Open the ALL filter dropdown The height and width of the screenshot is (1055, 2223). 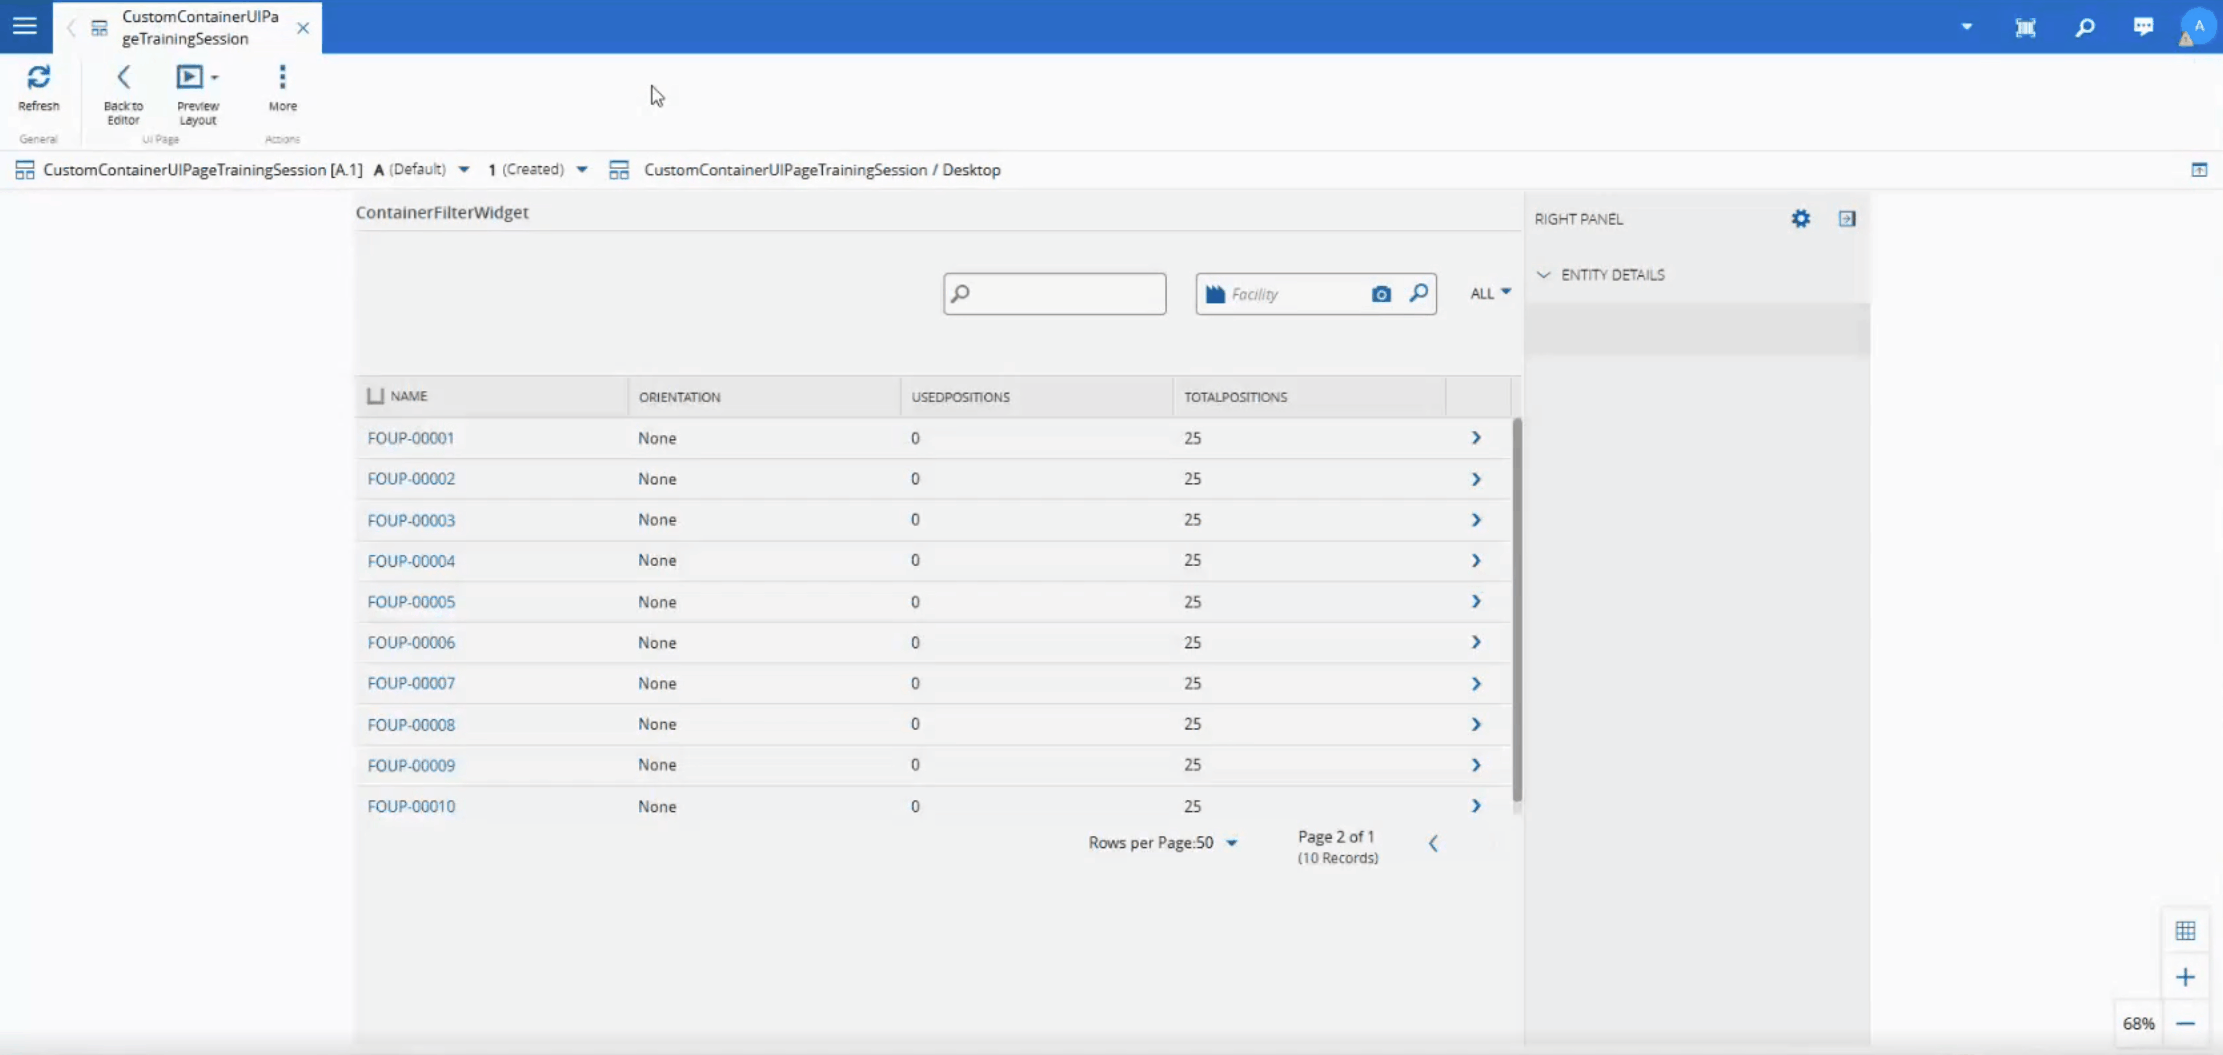point(1490,293)
